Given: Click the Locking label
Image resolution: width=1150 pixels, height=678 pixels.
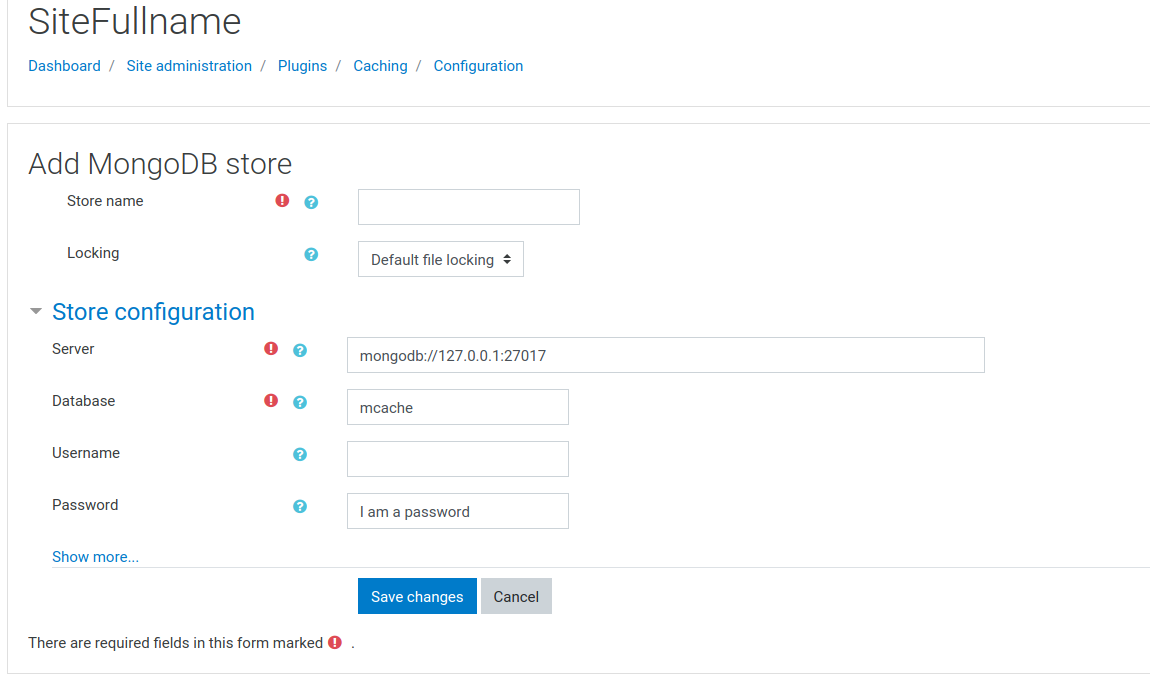Looking at the screenshot, I should tap(93, 253).
